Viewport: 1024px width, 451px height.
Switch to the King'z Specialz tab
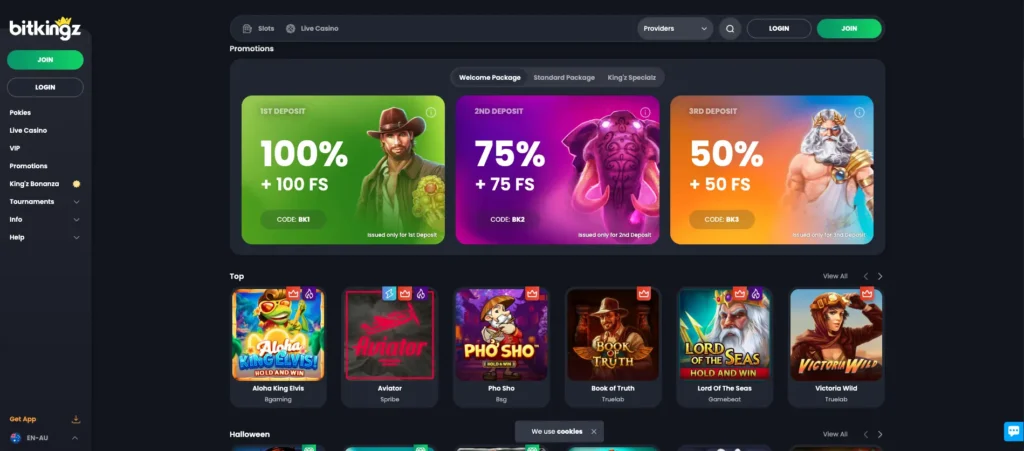630,78
